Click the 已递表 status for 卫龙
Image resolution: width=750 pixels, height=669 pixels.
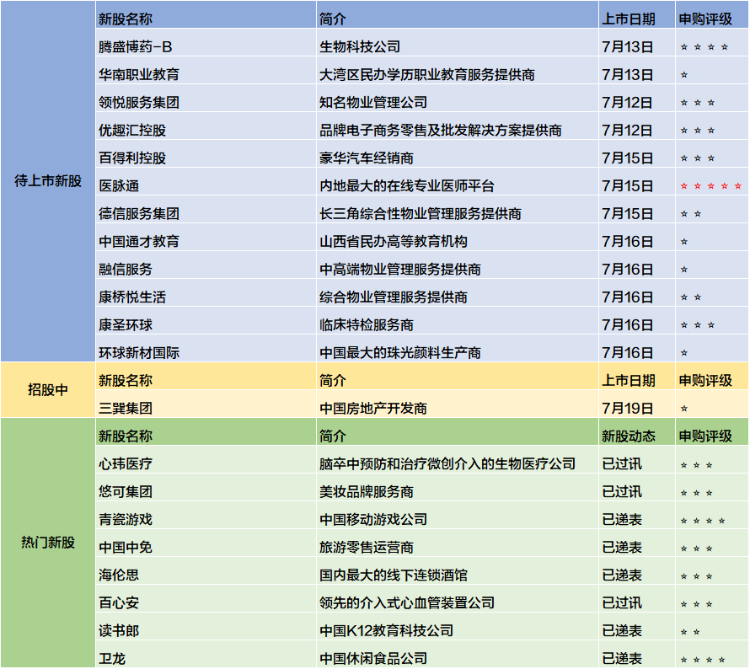[x=622, y=658]
